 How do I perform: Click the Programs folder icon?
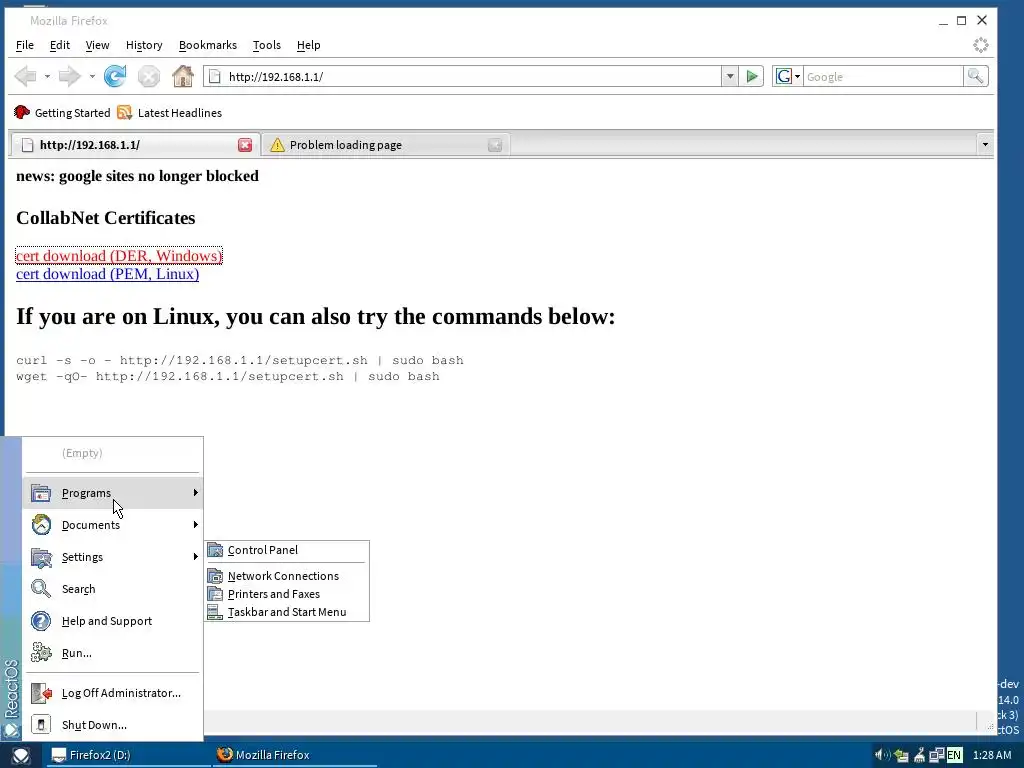click(x=41, y=493)
